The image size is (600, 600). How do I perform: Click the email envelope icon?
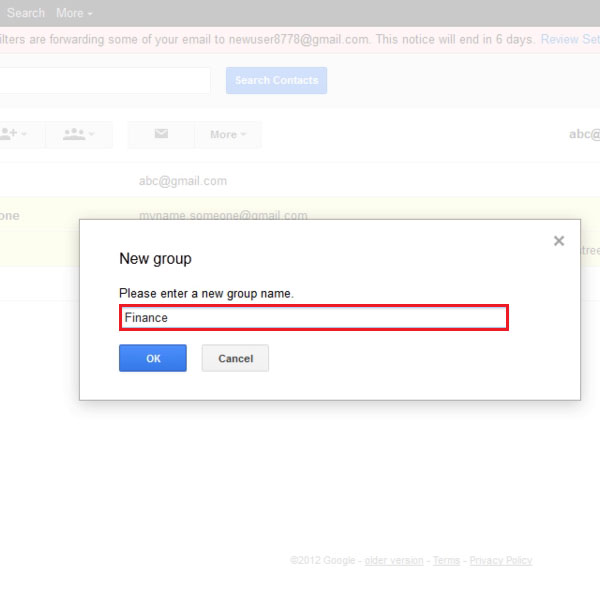[x=161, y=134]
